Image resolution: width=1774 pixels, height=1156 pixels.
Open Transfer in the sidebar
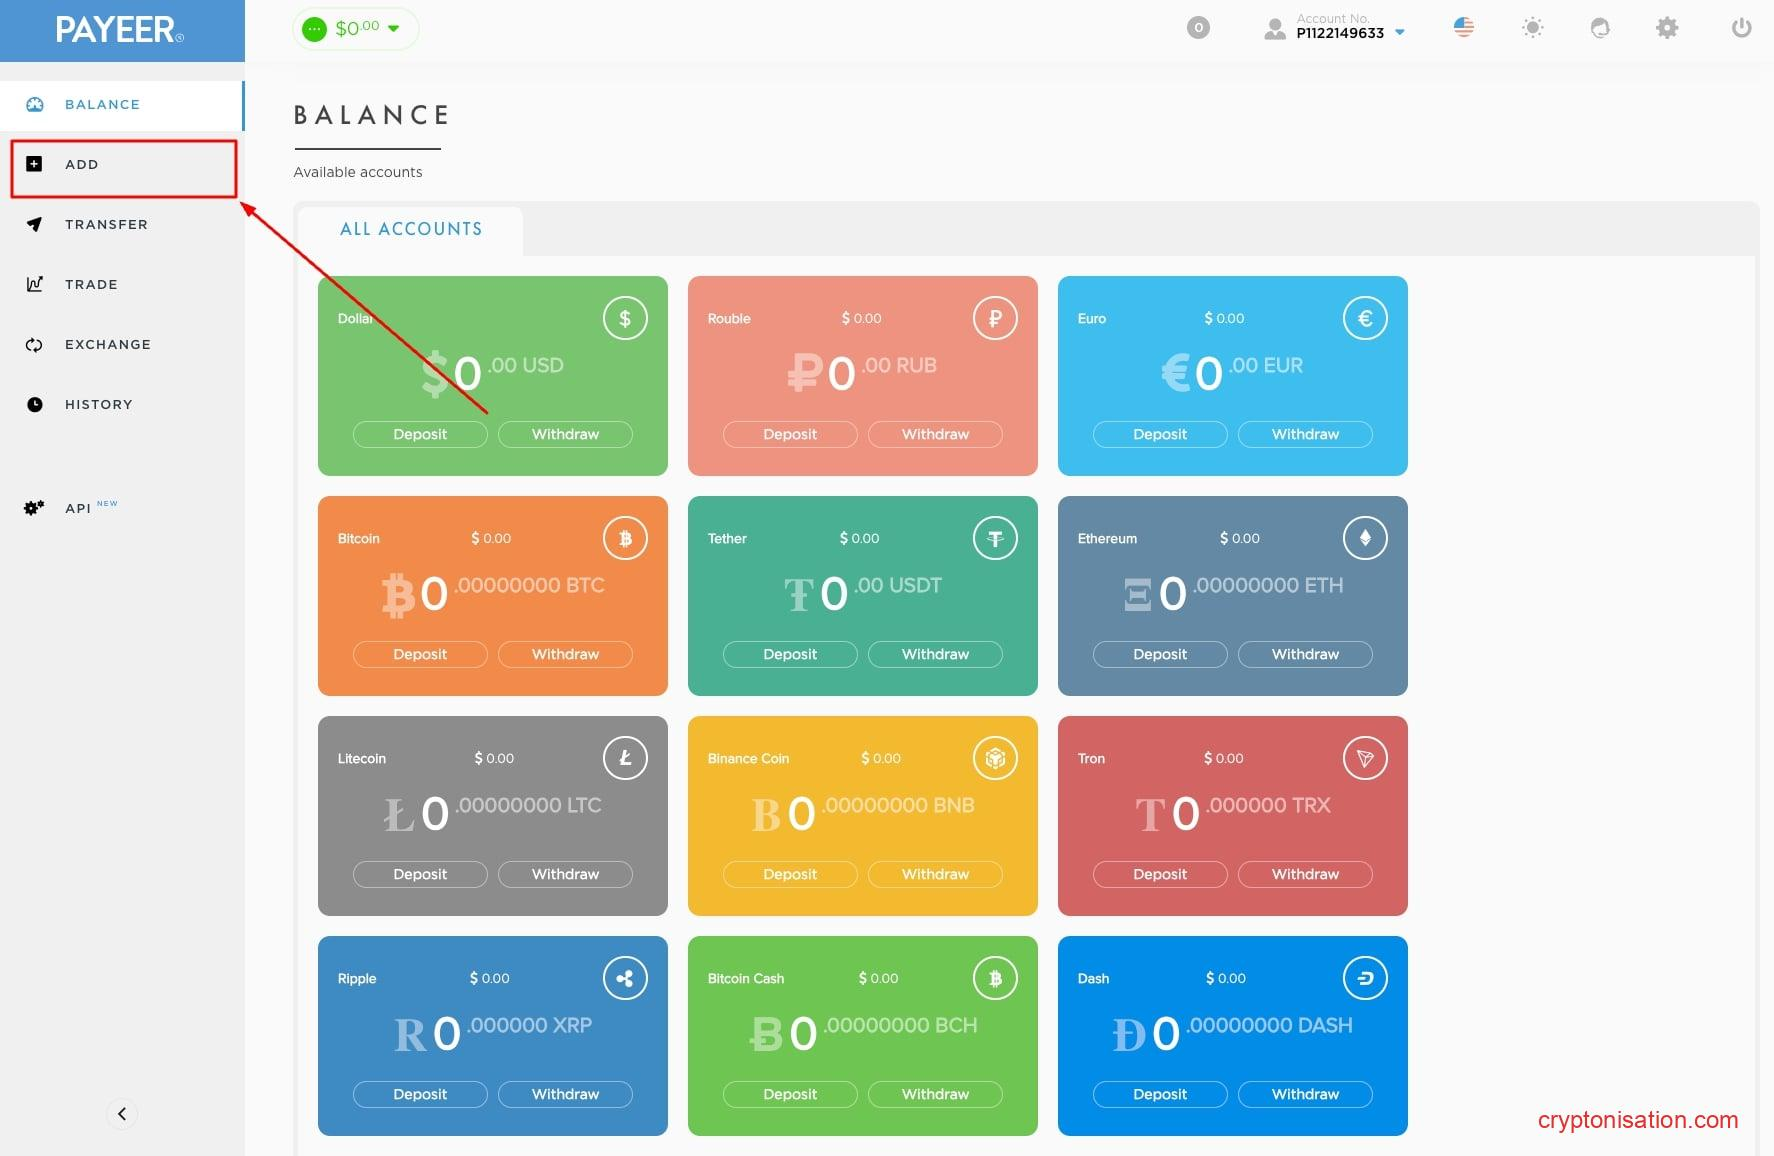(106, 224)
